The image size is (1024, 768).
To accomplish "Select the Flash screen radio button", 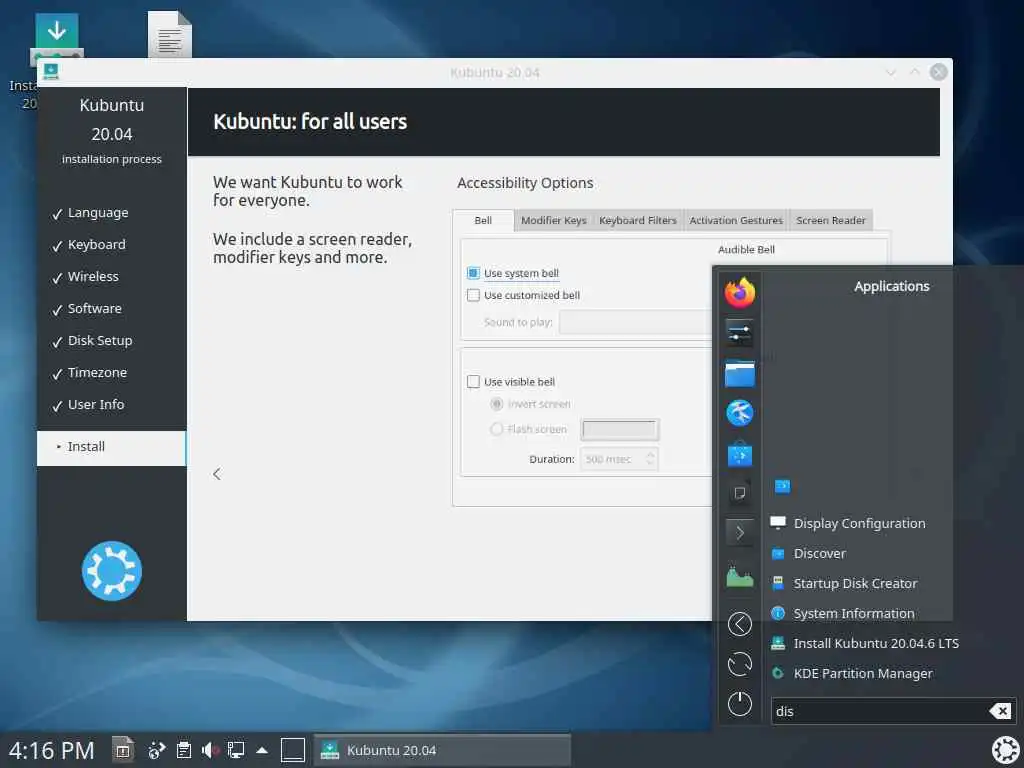I will (x=496, y=429).
